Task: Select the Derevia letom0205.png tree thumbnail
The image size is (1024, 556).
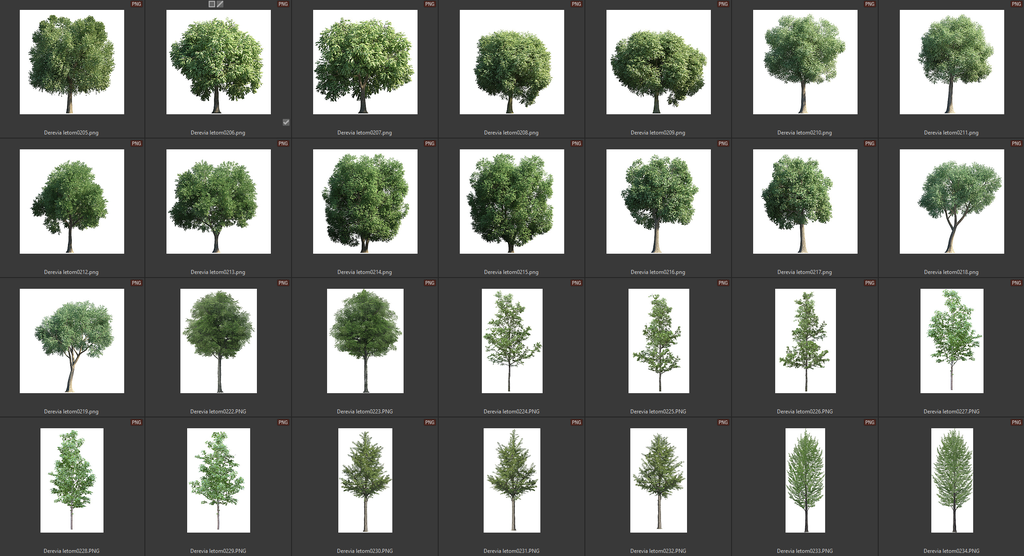Action: tap(72, 62)
